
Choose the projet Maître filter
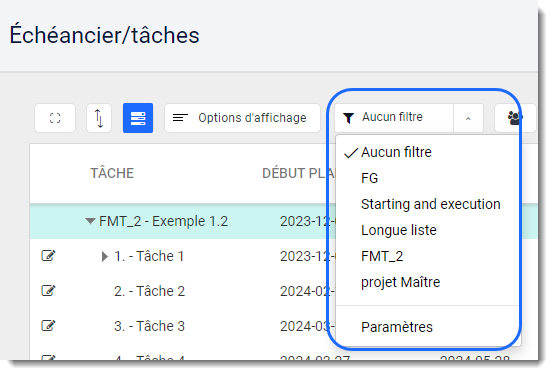pos(400,282)
